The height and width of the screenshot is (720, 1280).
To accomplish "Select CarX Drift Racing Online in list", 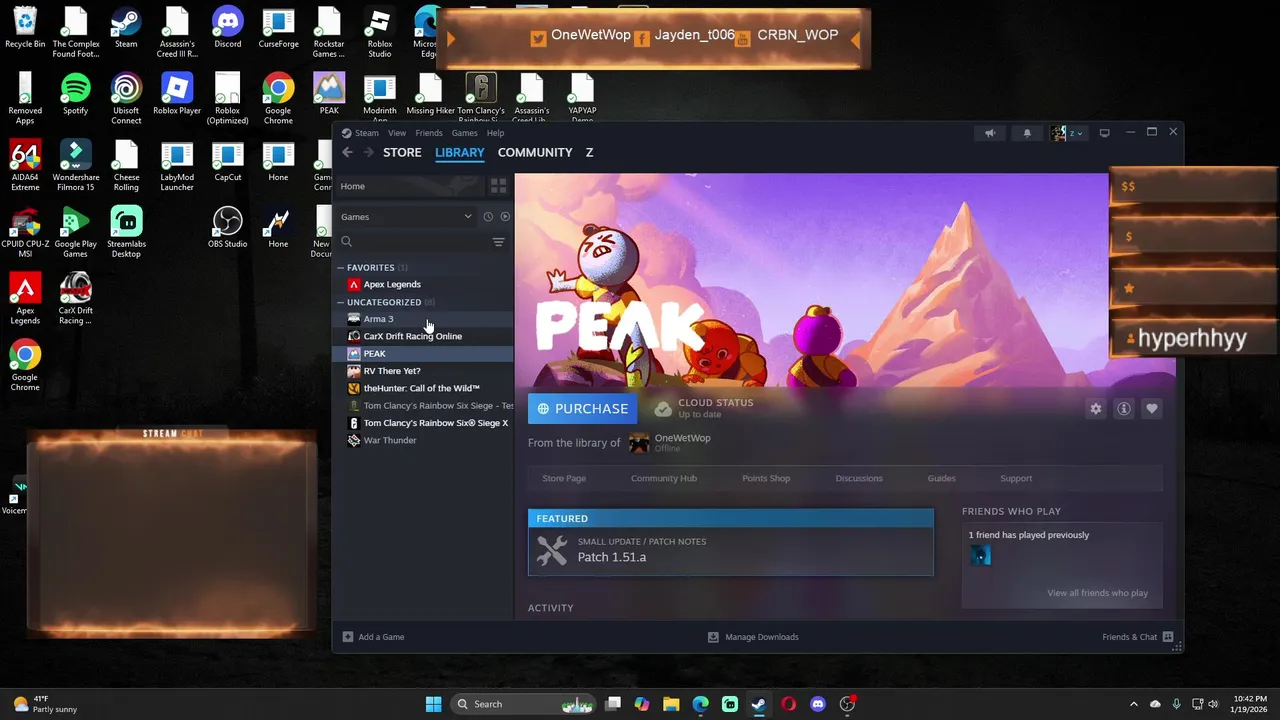I will pyautogui.click(x=425, y=336).
